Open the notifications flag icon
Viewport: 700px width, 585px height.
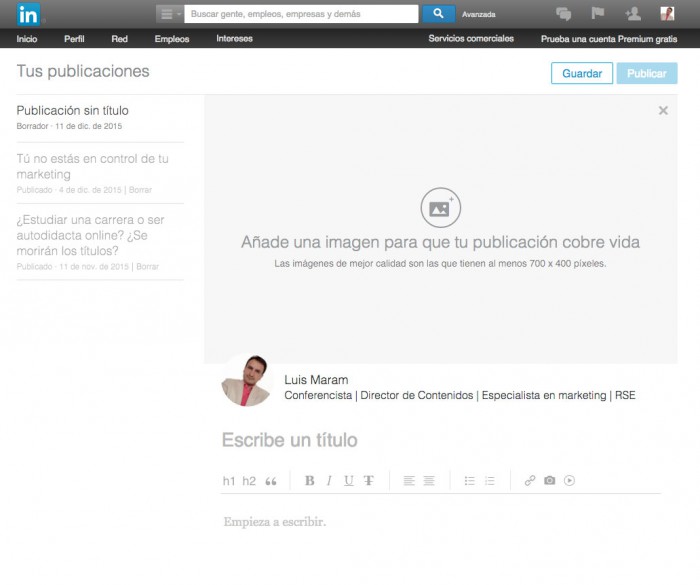[597, 13]
